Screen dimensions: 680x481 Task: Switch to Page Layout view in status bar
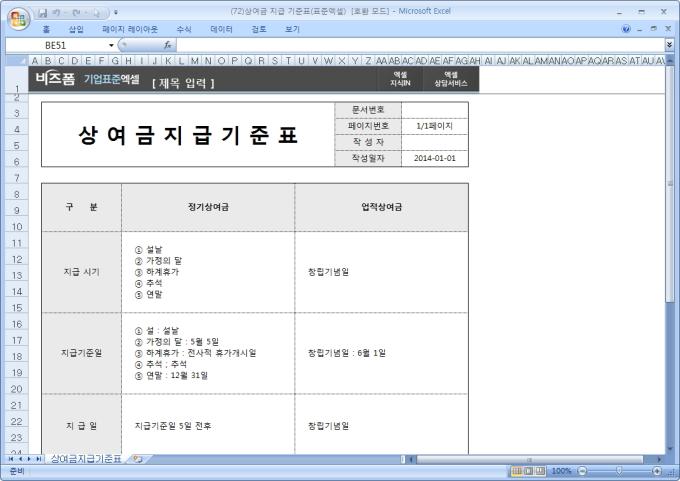(528, 471)
